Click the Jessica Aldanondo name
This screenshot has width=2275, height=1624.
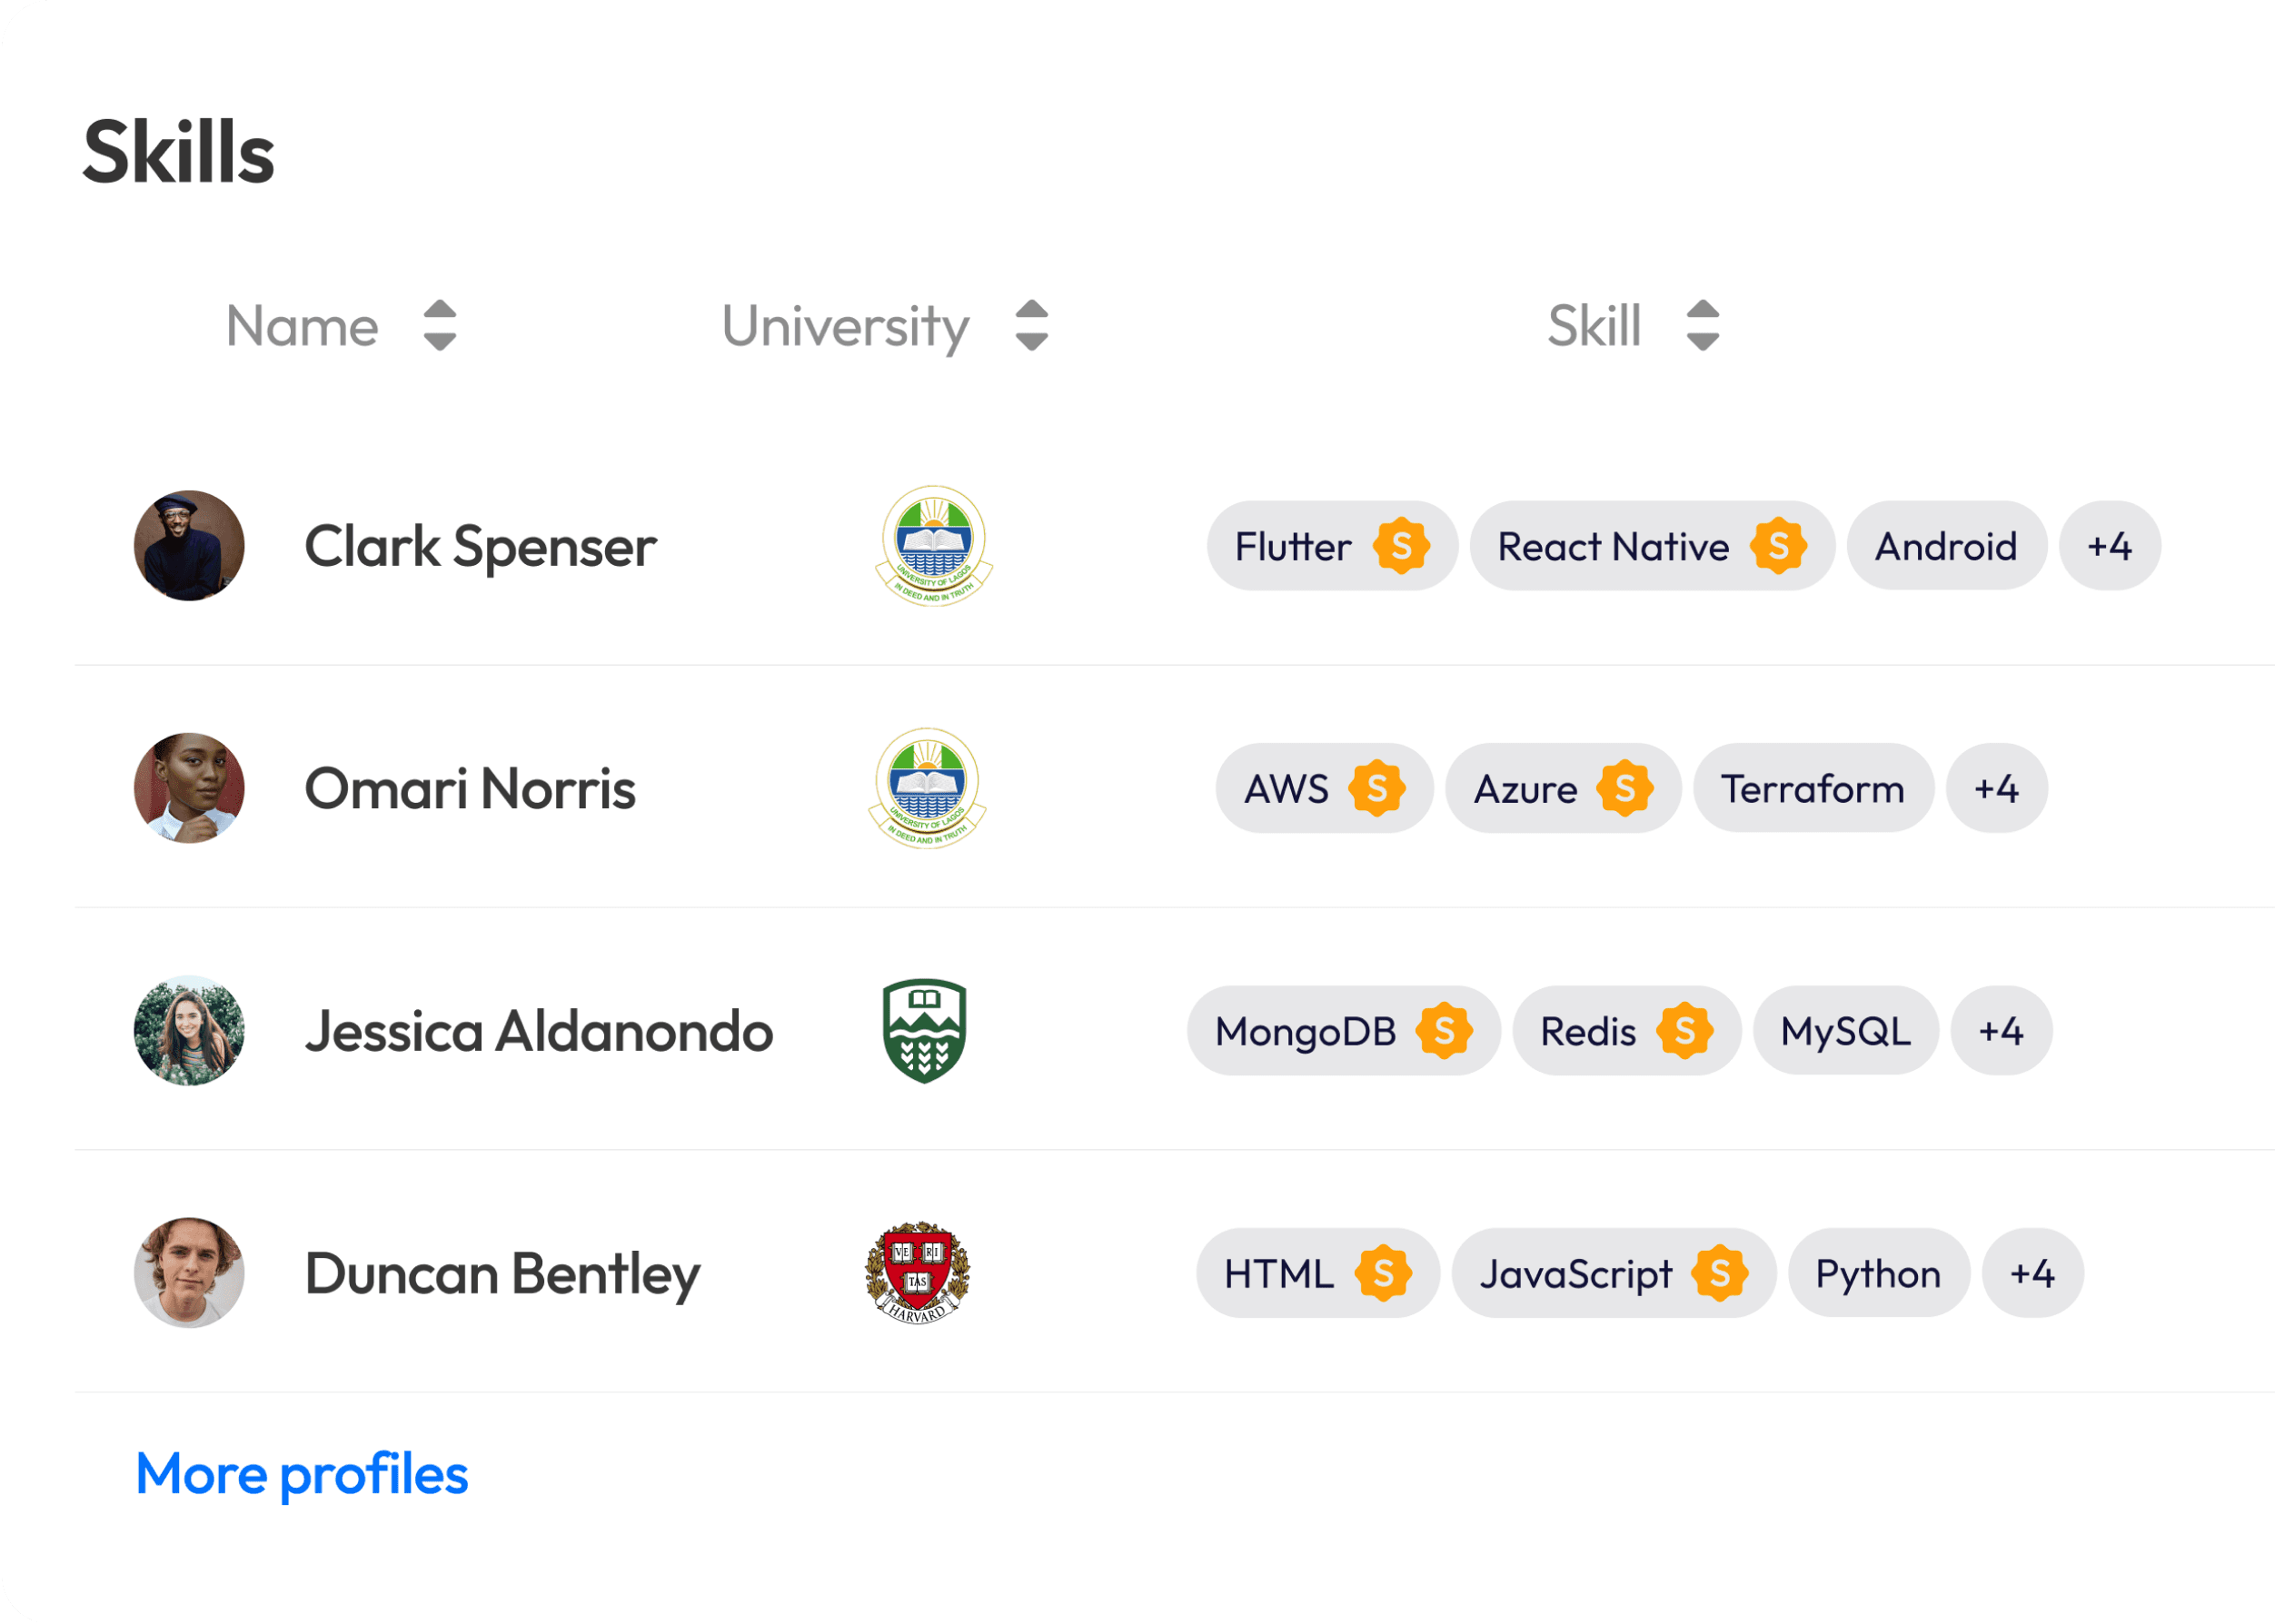click(x=540, y=1031)
